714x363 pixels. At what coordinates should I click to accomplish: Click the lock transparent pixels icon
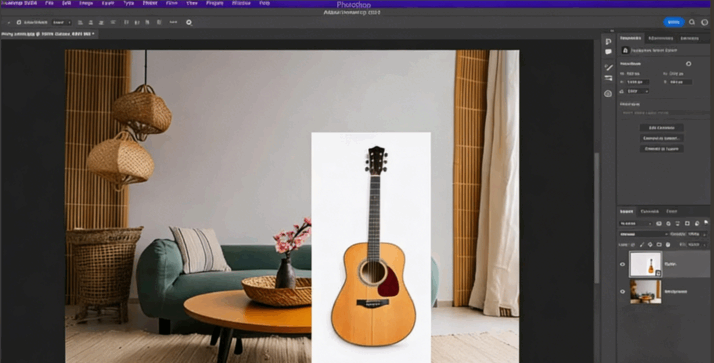632,245
